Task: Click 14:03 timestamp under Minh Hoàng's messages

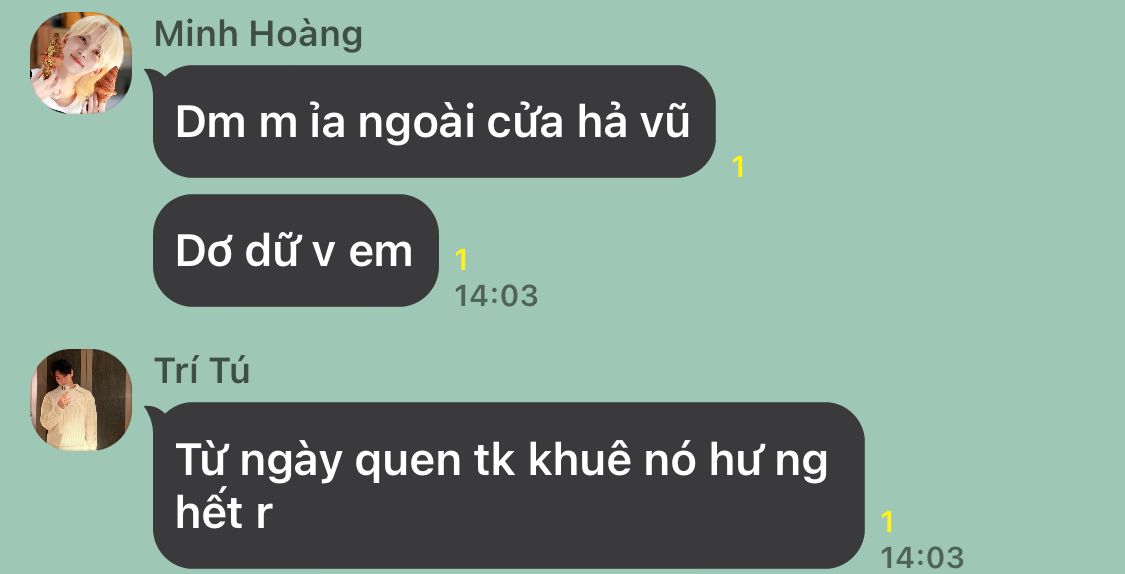Action: pos(496,296)
